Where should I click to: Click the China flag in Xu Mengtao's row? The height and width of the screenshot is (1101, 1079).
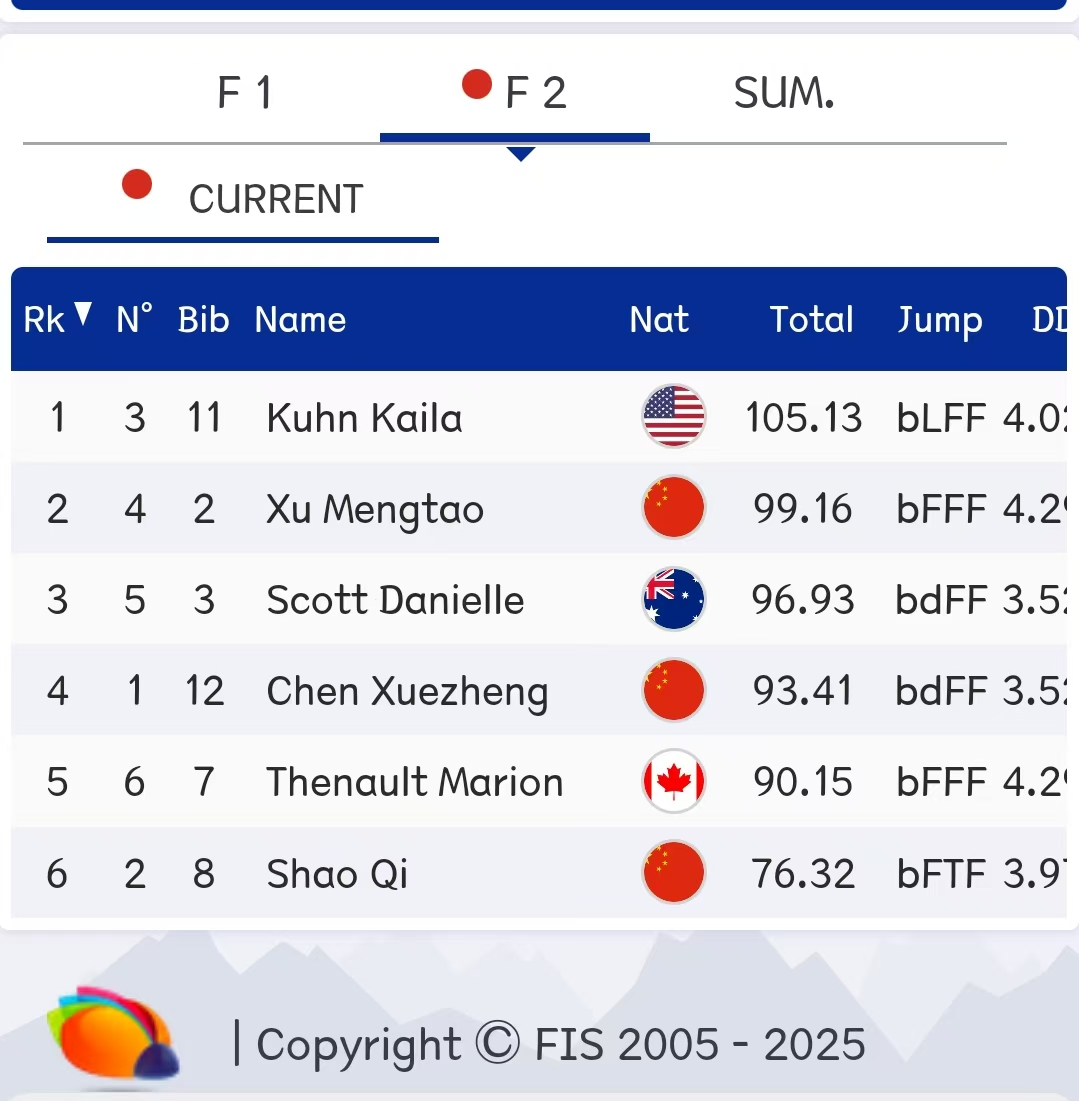673,508
